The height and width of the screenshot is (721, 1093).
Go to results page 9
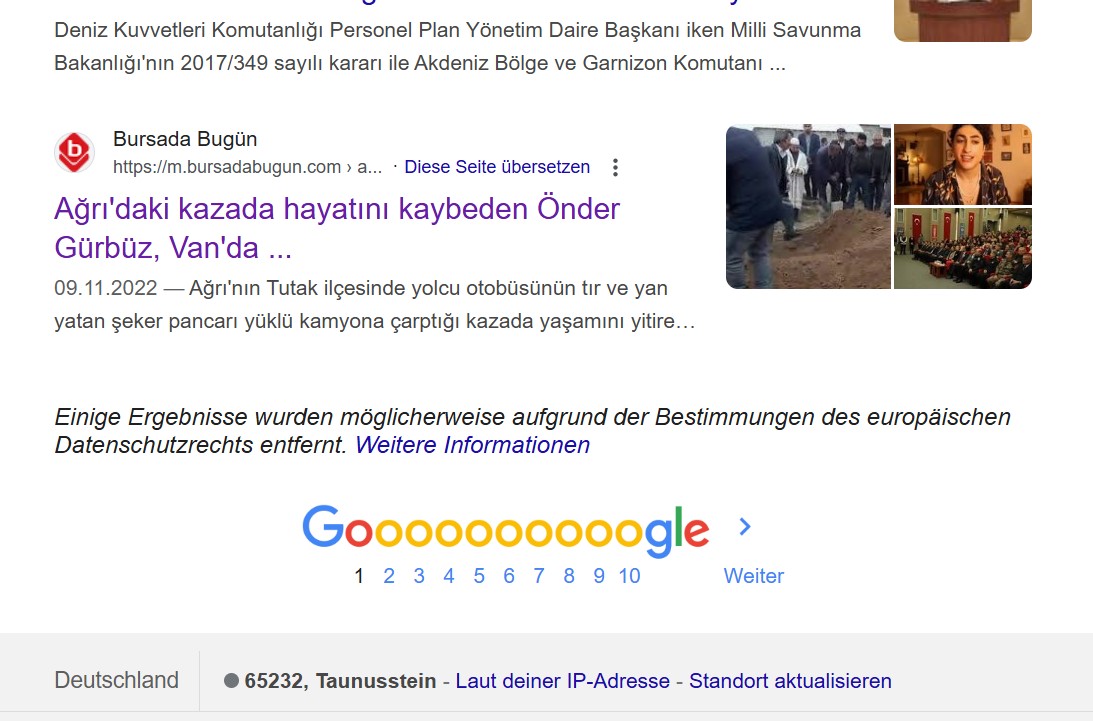click(x=599, y=576)
